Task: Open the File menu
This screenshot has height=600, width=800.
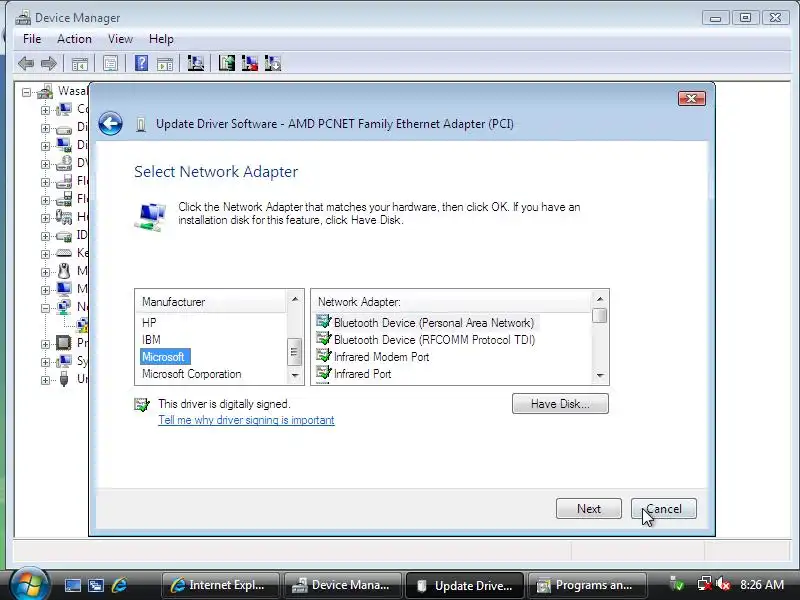Action: click(32, 39)
